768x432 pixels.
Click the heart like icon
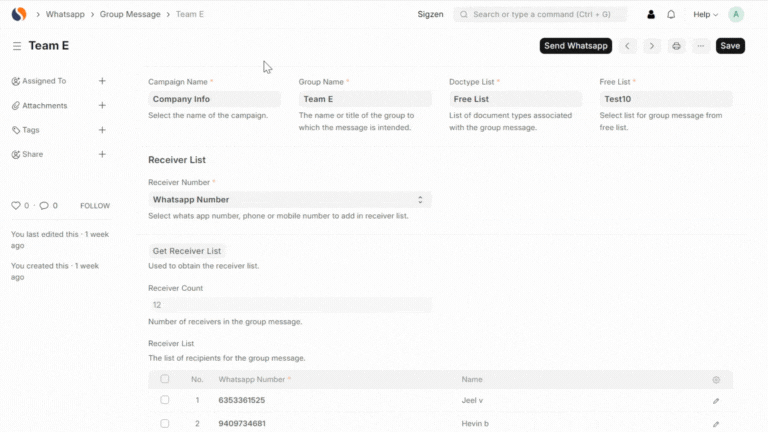(x=16, y=205)
